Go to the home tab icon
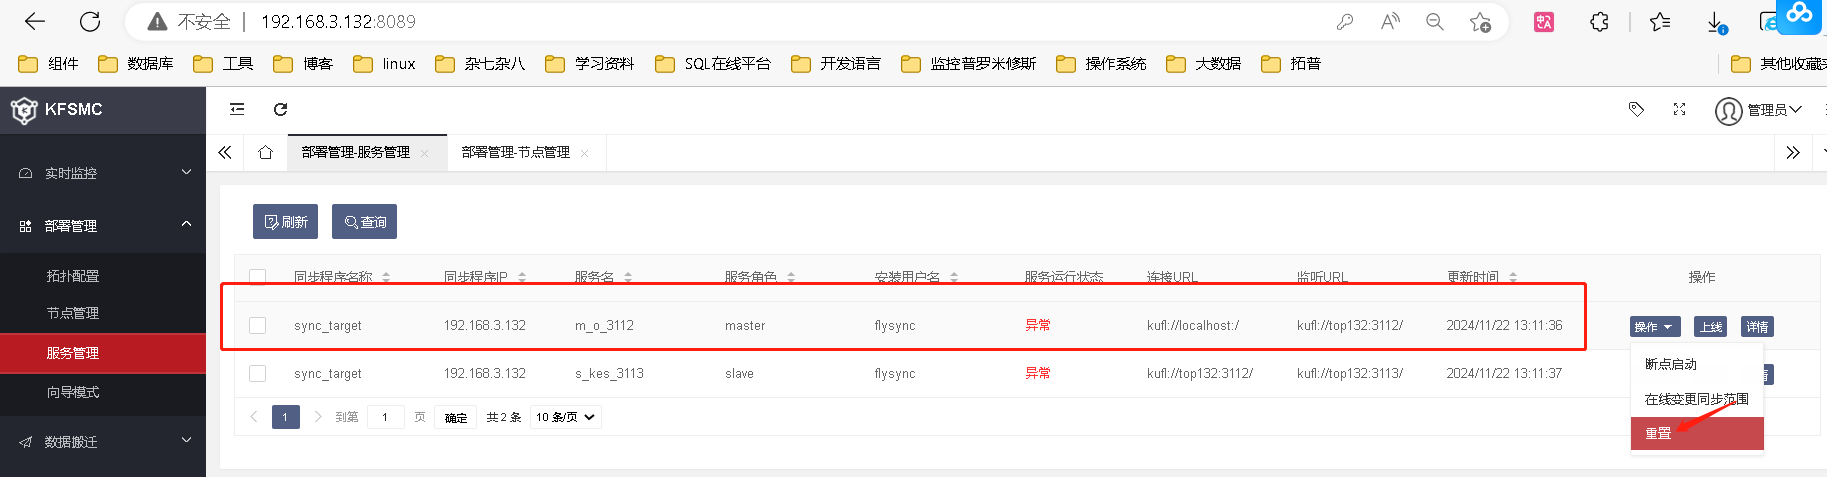 point(265,152)
